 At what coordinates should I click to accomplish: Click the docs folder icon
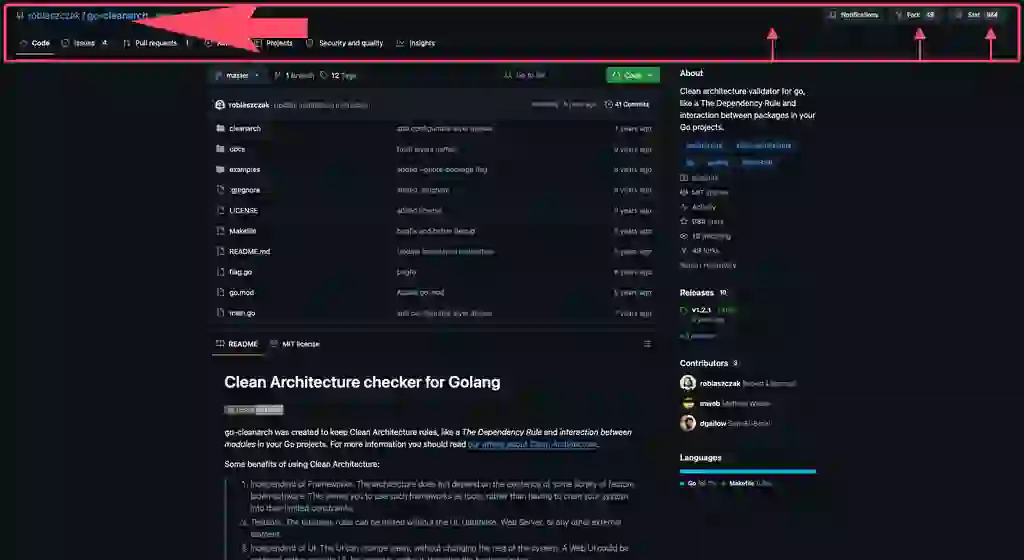tap(220, 149)
